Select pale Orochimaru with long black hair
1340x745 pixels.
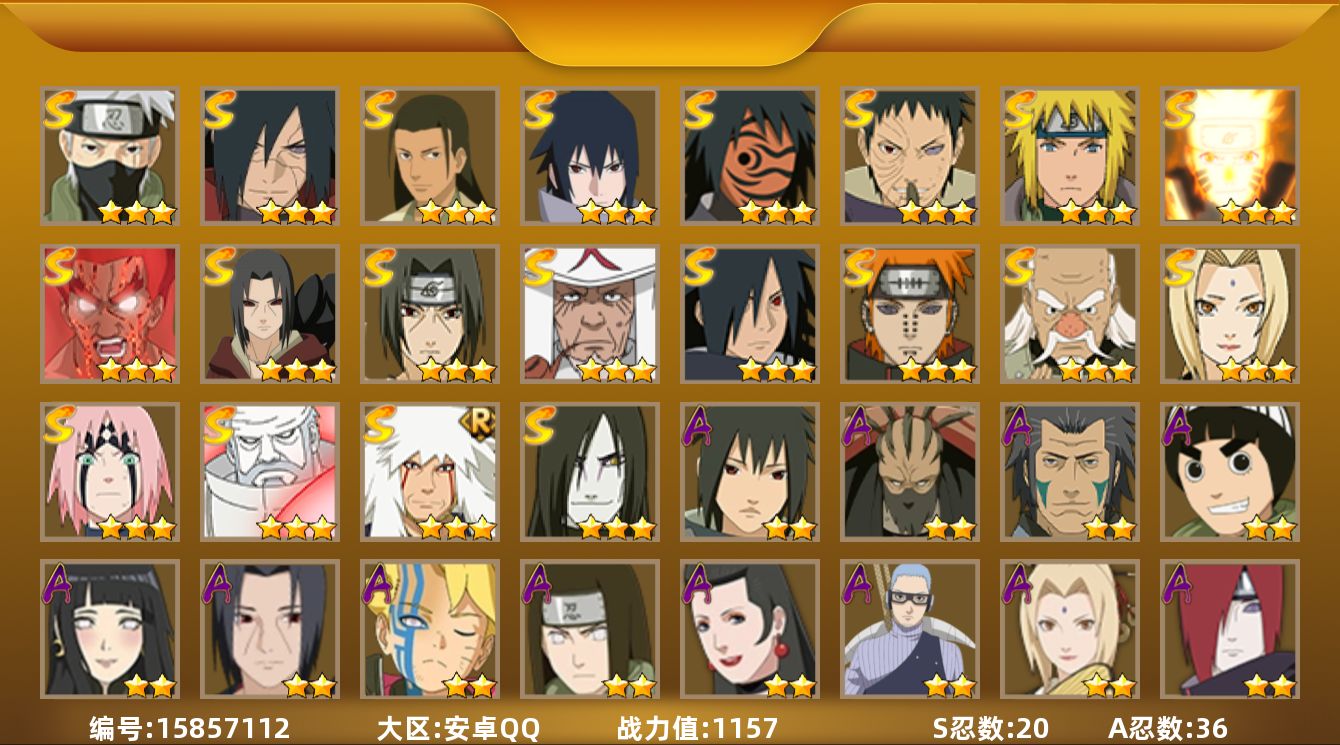tap(590, 472)
